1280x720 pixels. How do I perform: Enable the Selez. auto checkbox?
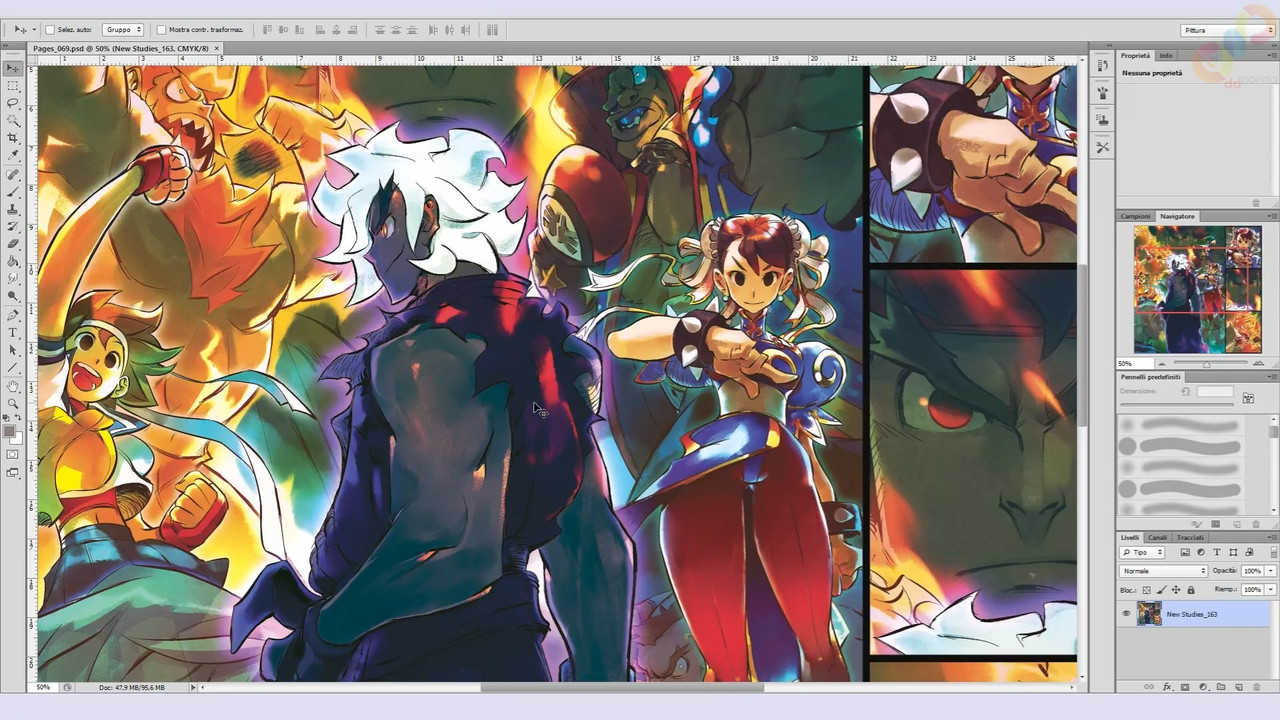click(50, 30)
